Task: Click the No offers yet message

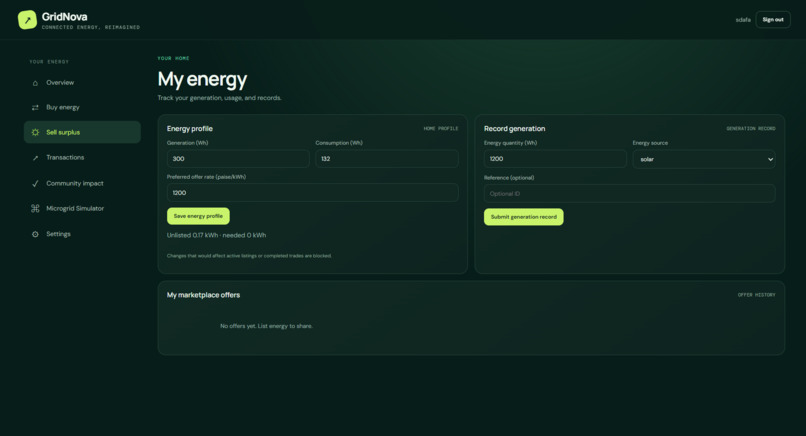Action: click(x=266, y=326)
